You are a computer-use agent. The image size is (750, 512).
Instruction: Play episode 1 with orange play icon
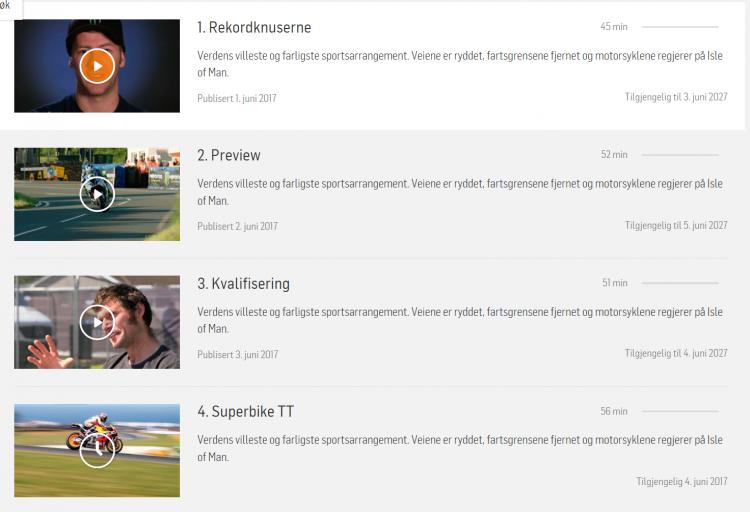tap(97, 66)
